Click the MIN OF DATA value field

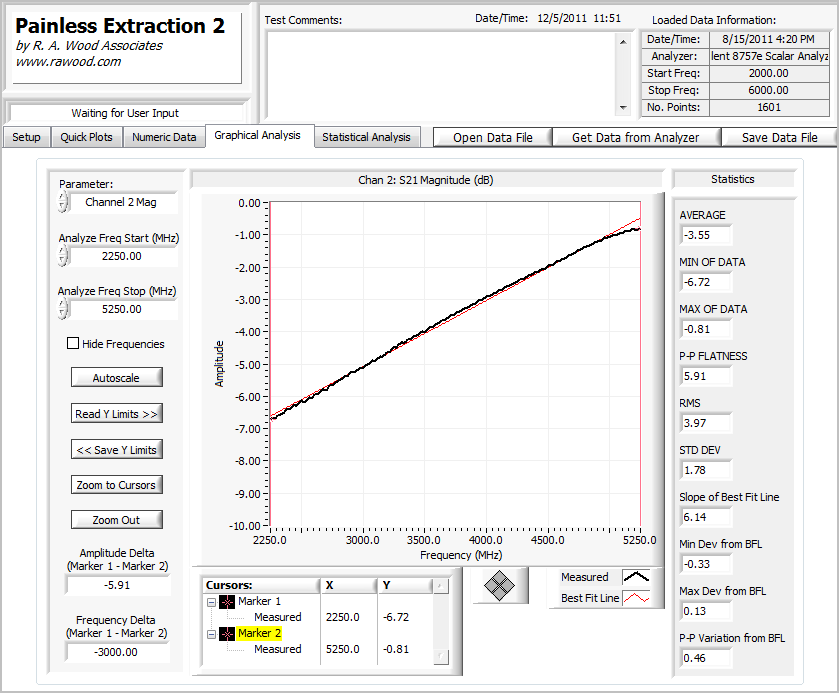[706, 282]
